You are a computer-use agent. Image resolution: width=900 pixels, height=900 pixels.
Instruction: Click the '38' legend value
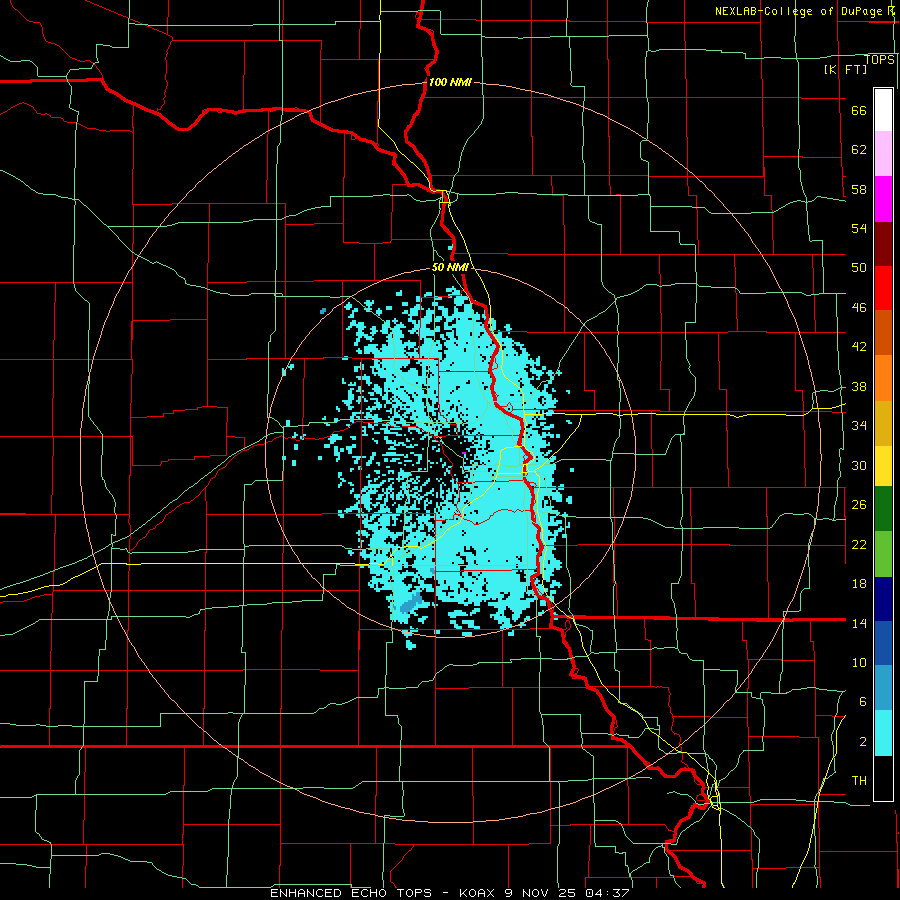pos(859,387)
